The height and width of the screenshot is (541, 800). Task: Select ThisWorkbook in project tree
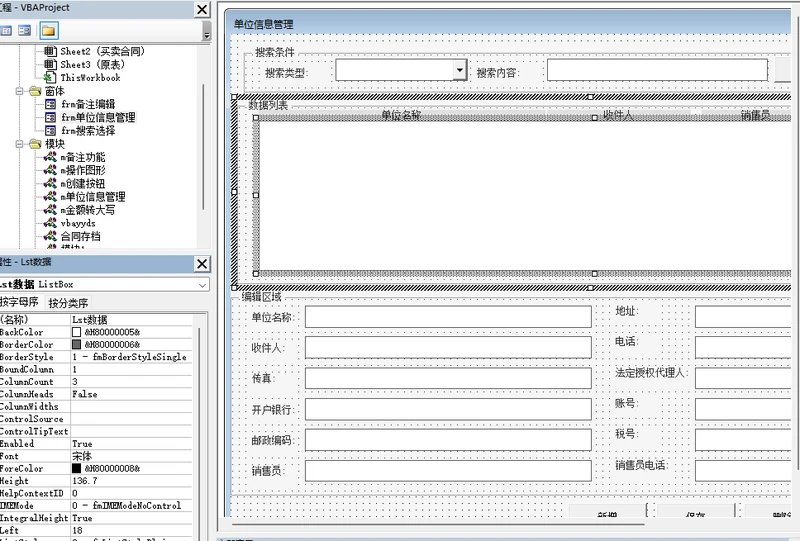pos(90,78)
